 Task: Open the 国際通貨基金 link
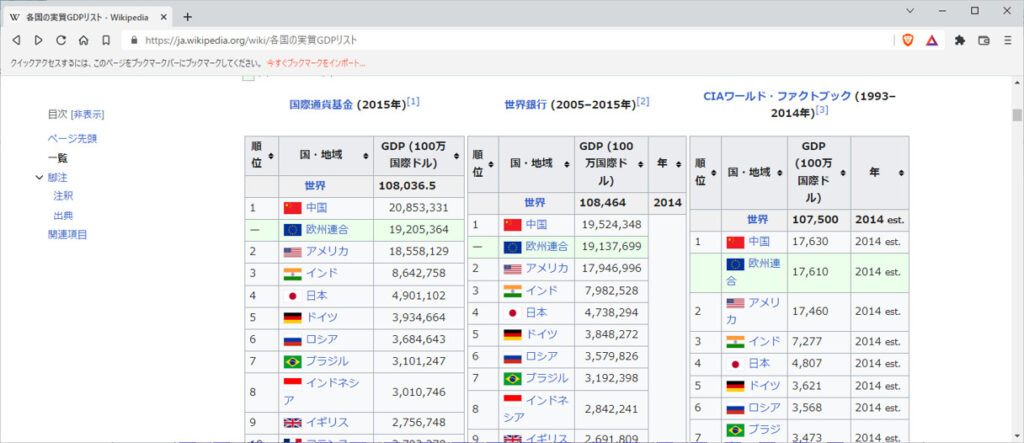tap(321, 105)
